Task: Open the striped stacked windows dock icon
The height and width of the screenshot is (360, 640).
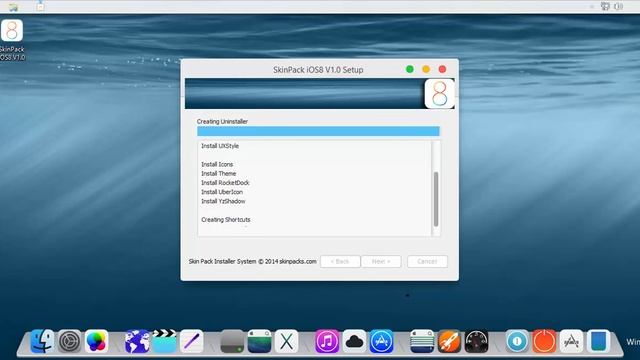Action: 422,341
